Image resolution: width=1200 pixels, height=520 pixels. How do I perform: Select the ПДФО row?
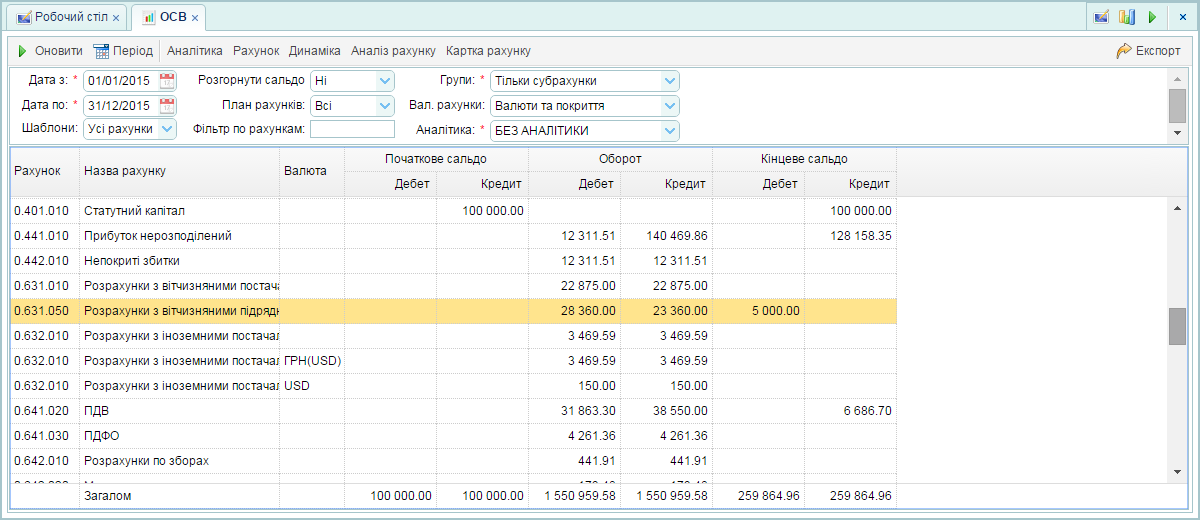point(454,436)
